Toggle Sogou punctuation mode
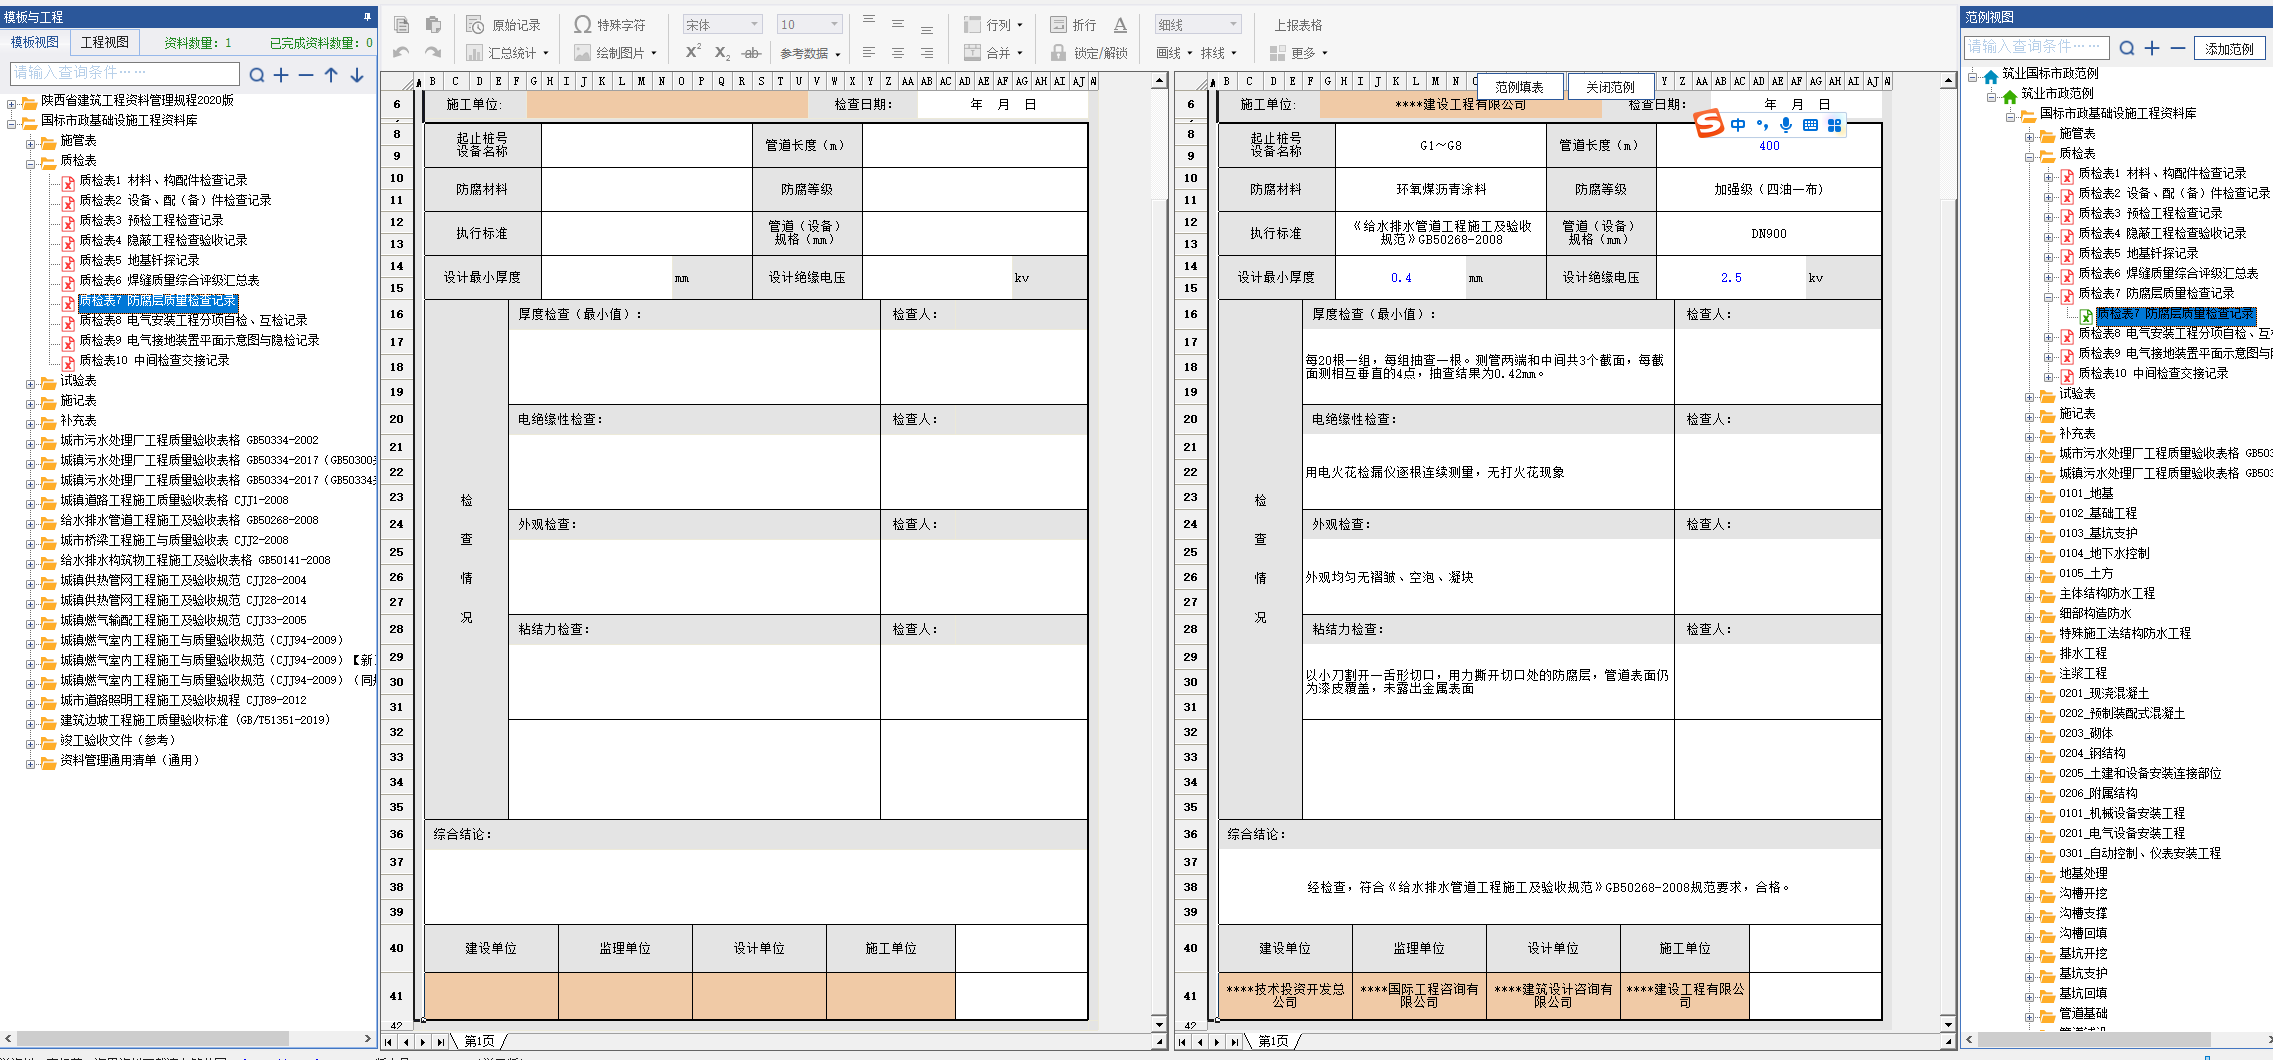Viewport: 2273px width, 1060px height. [1762, 125]
